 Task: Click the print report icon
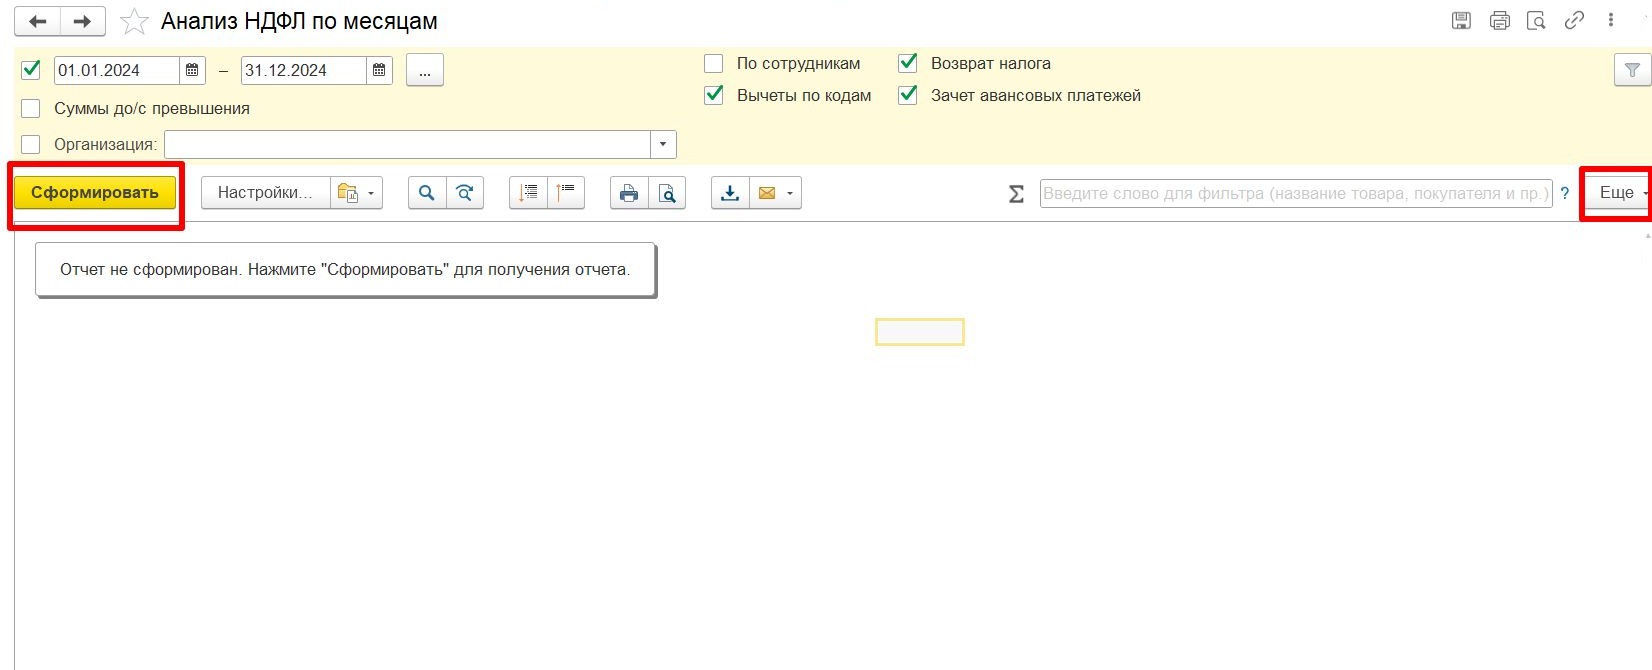coord(629,193)
